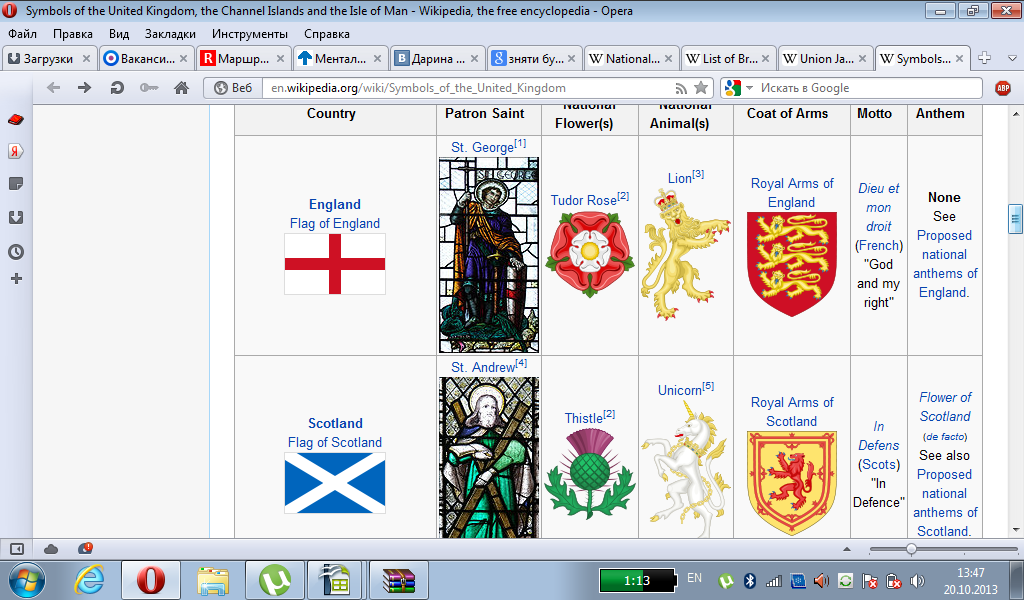Follow the Flower of Scotland anthem link
The width and height of the screenshot is (1024, 600).
945,407
